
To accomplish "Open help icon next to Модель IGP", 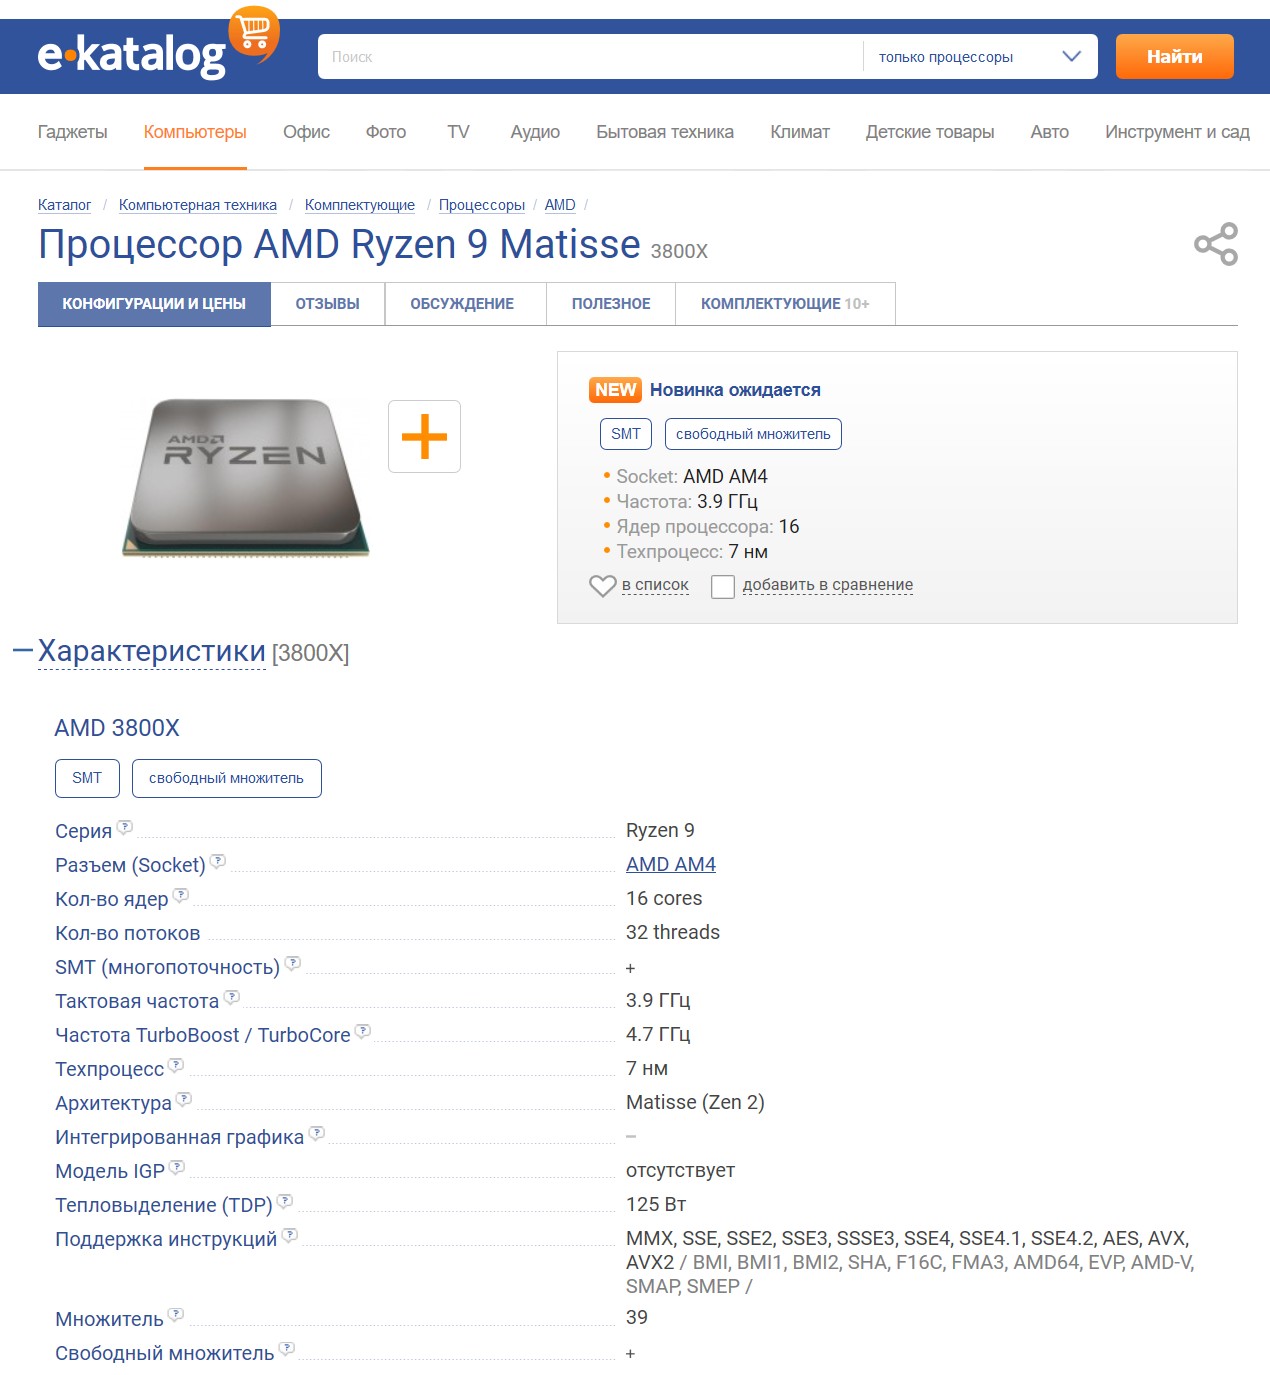I will tap(177, 1167).
